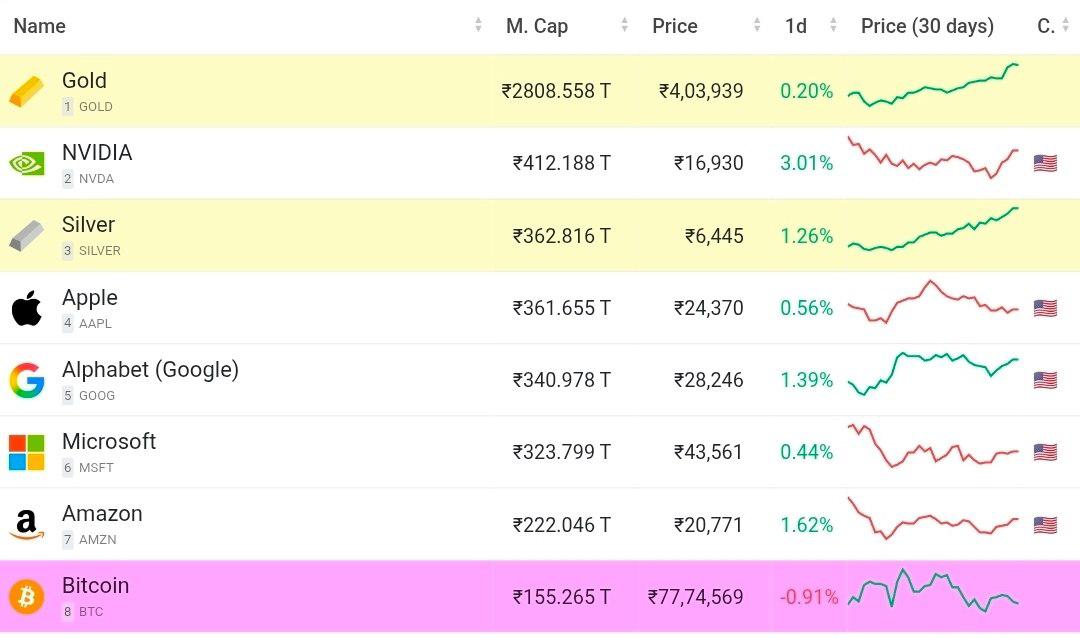Click the Silver bar icon
This screenshot has height=638, width=1080.
click(x=27, y=236)
